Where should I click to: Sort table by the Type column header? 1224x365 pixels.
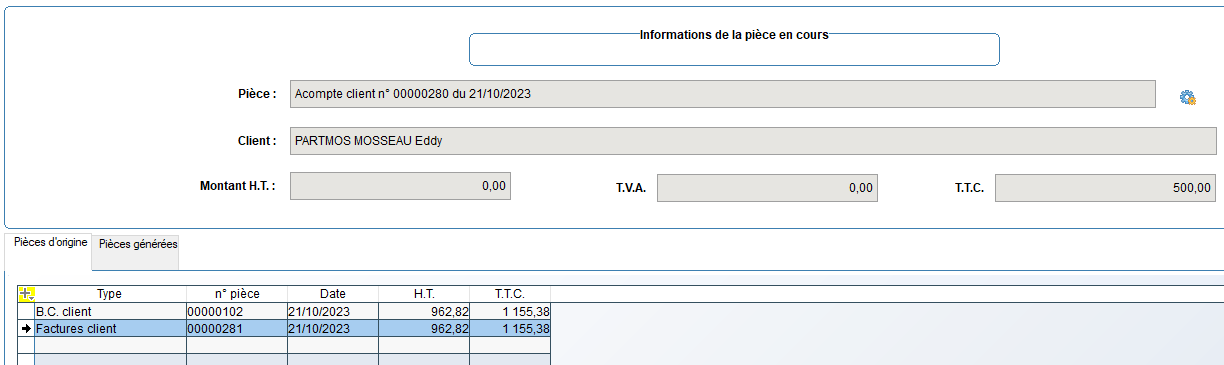(x=110, y=294)
